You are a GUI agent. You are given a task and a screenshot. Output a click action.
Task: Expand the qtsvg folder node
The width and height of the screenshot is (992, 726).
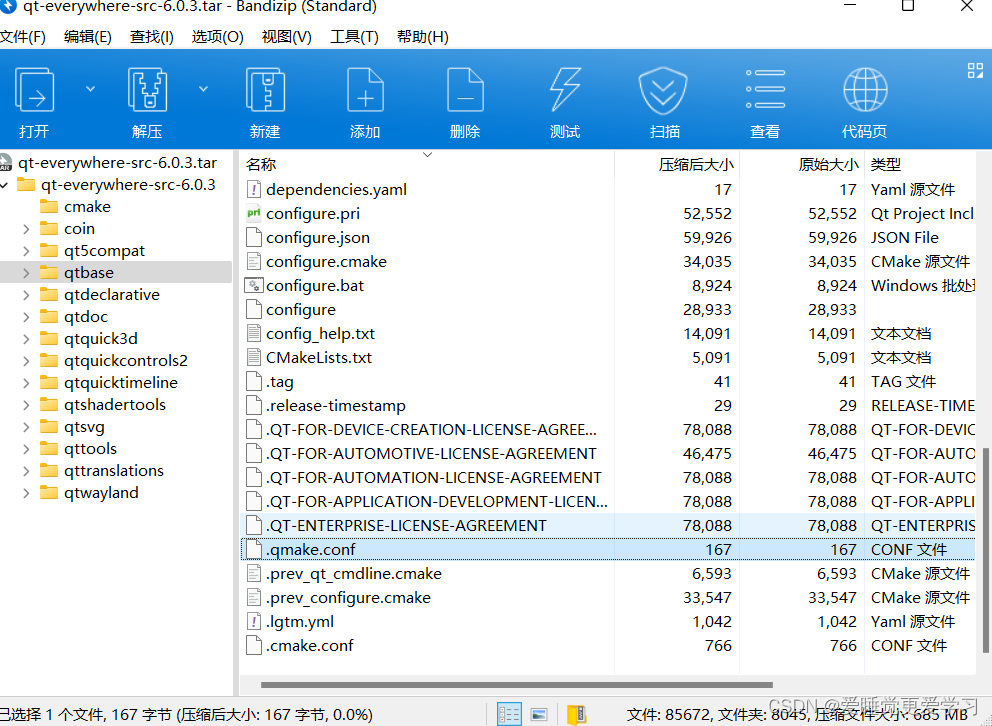point(26,428)
